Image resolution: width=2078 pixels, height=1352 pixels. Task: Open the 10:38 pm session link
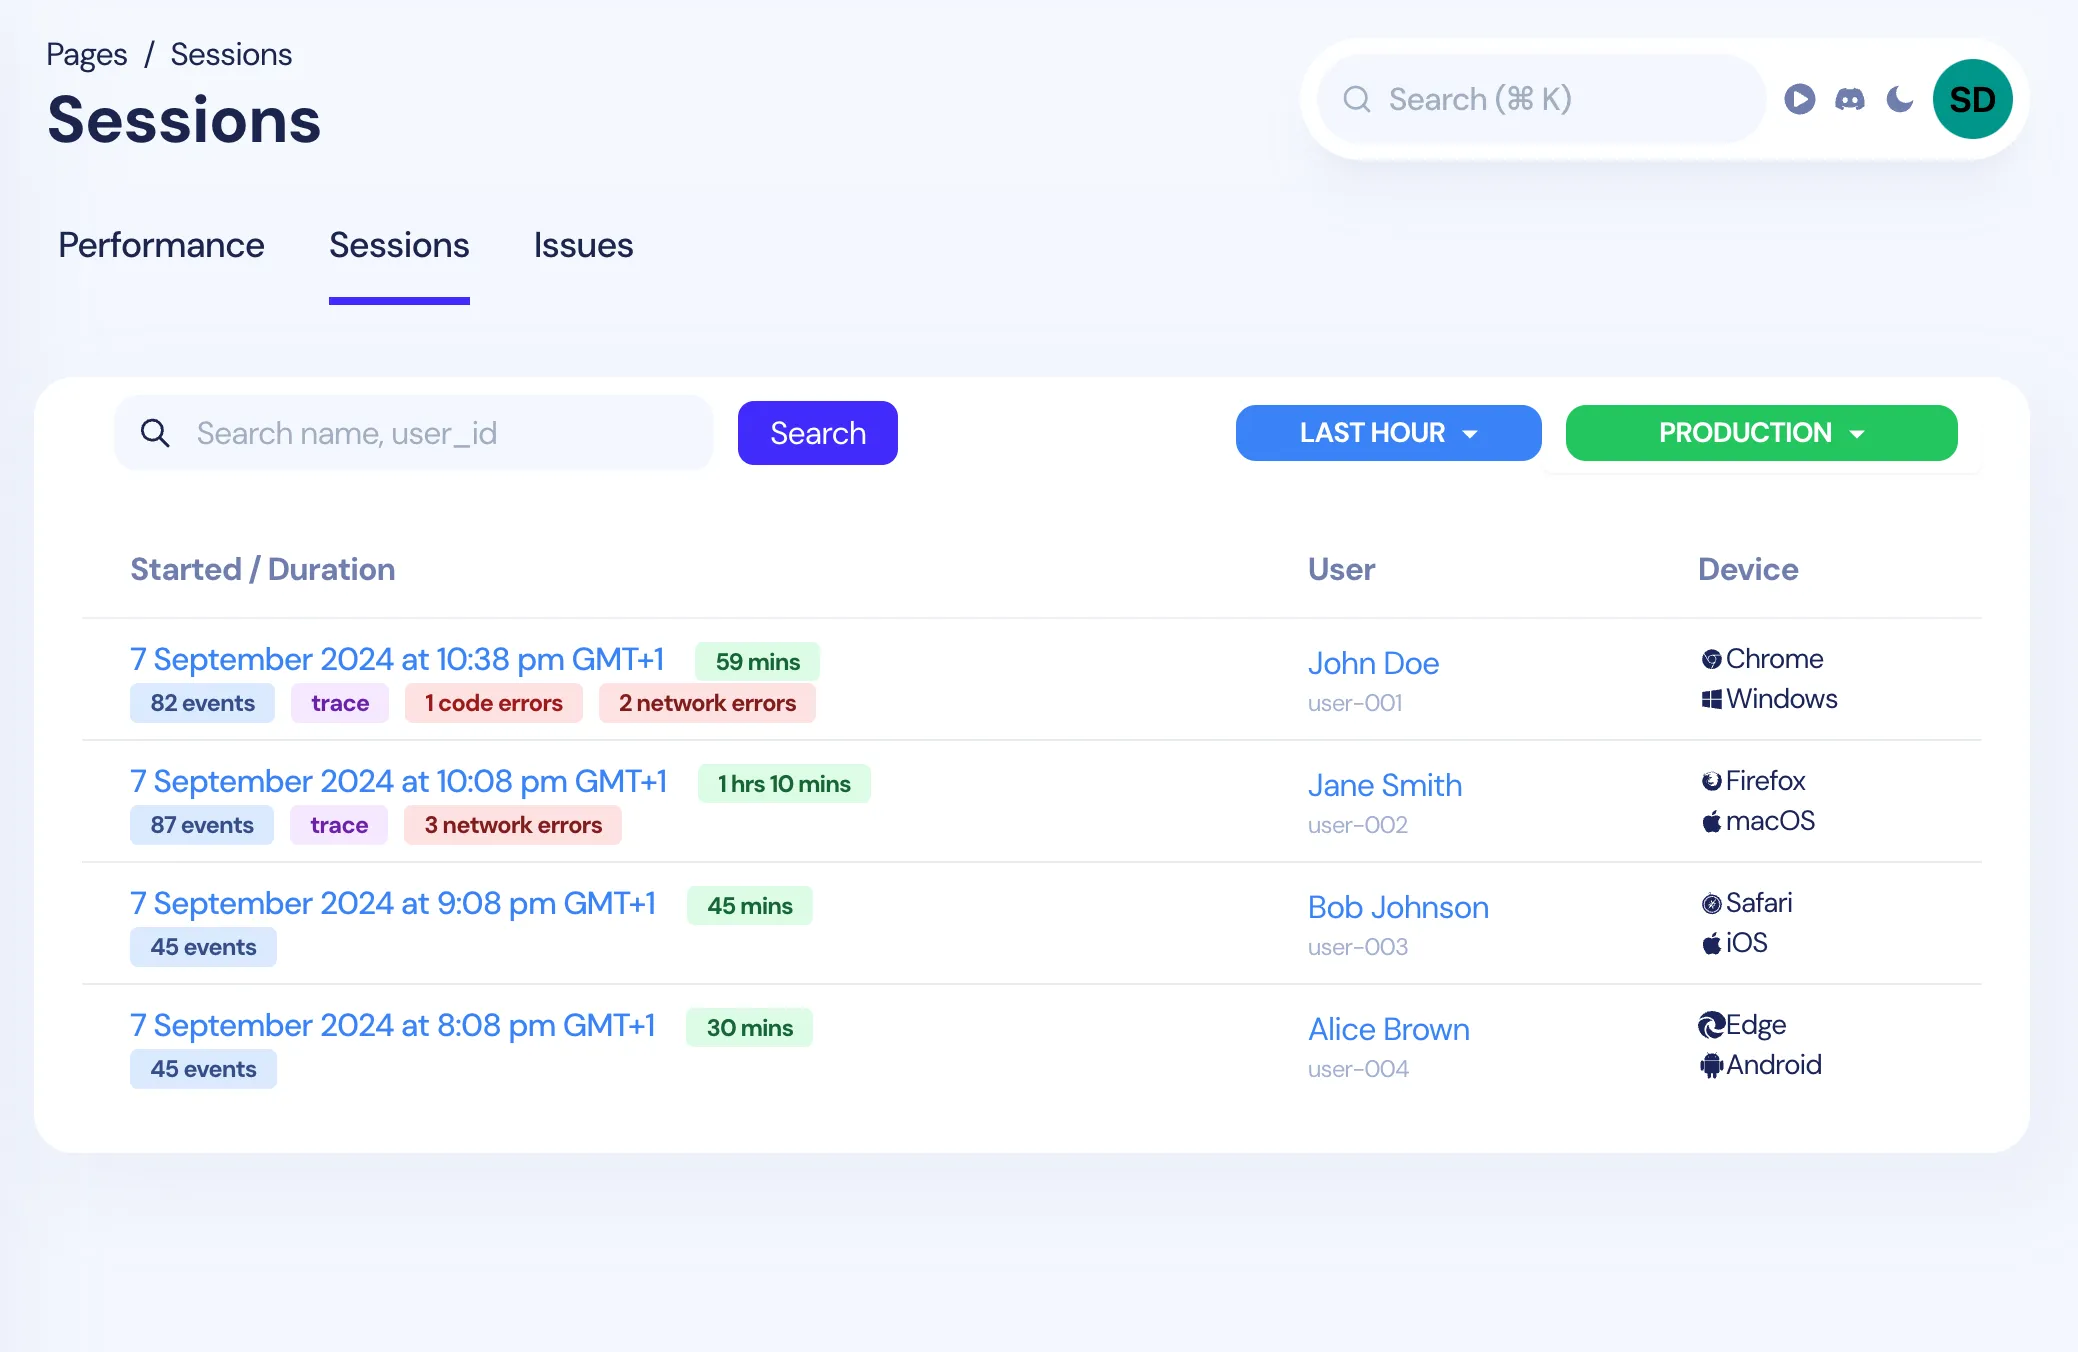[397, 660]
